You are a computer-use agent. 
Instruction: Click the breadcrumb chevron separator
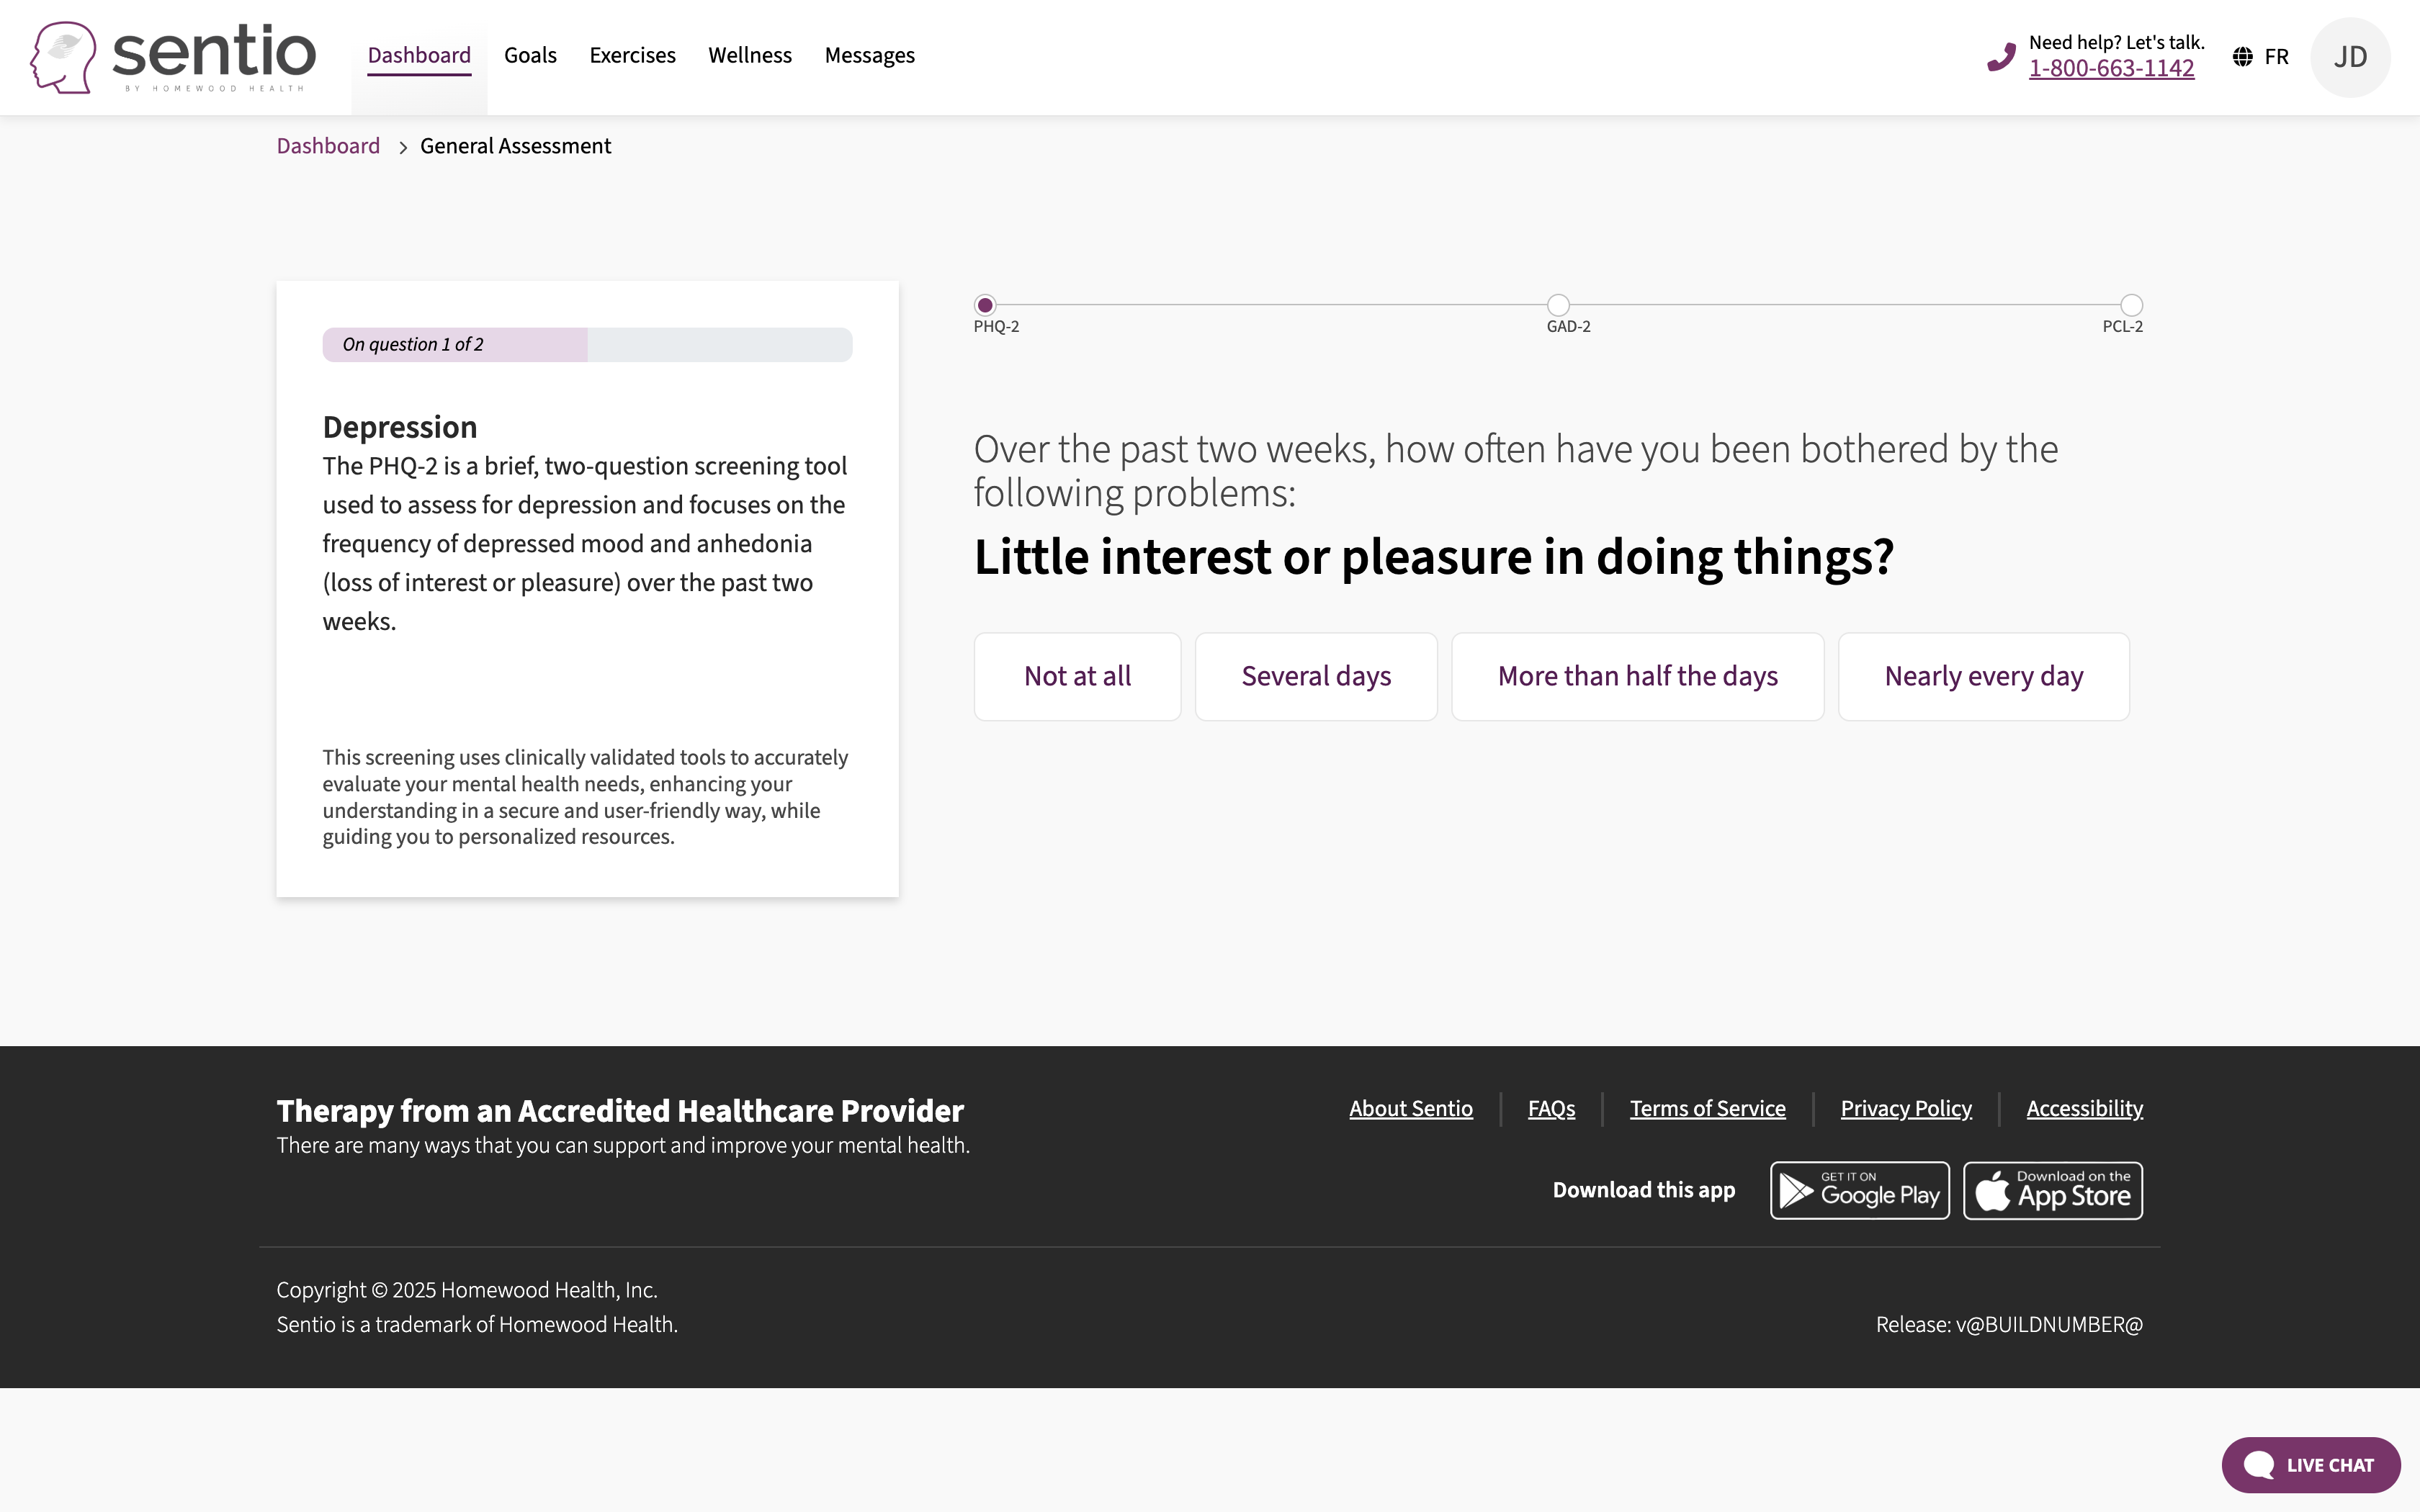403,147
